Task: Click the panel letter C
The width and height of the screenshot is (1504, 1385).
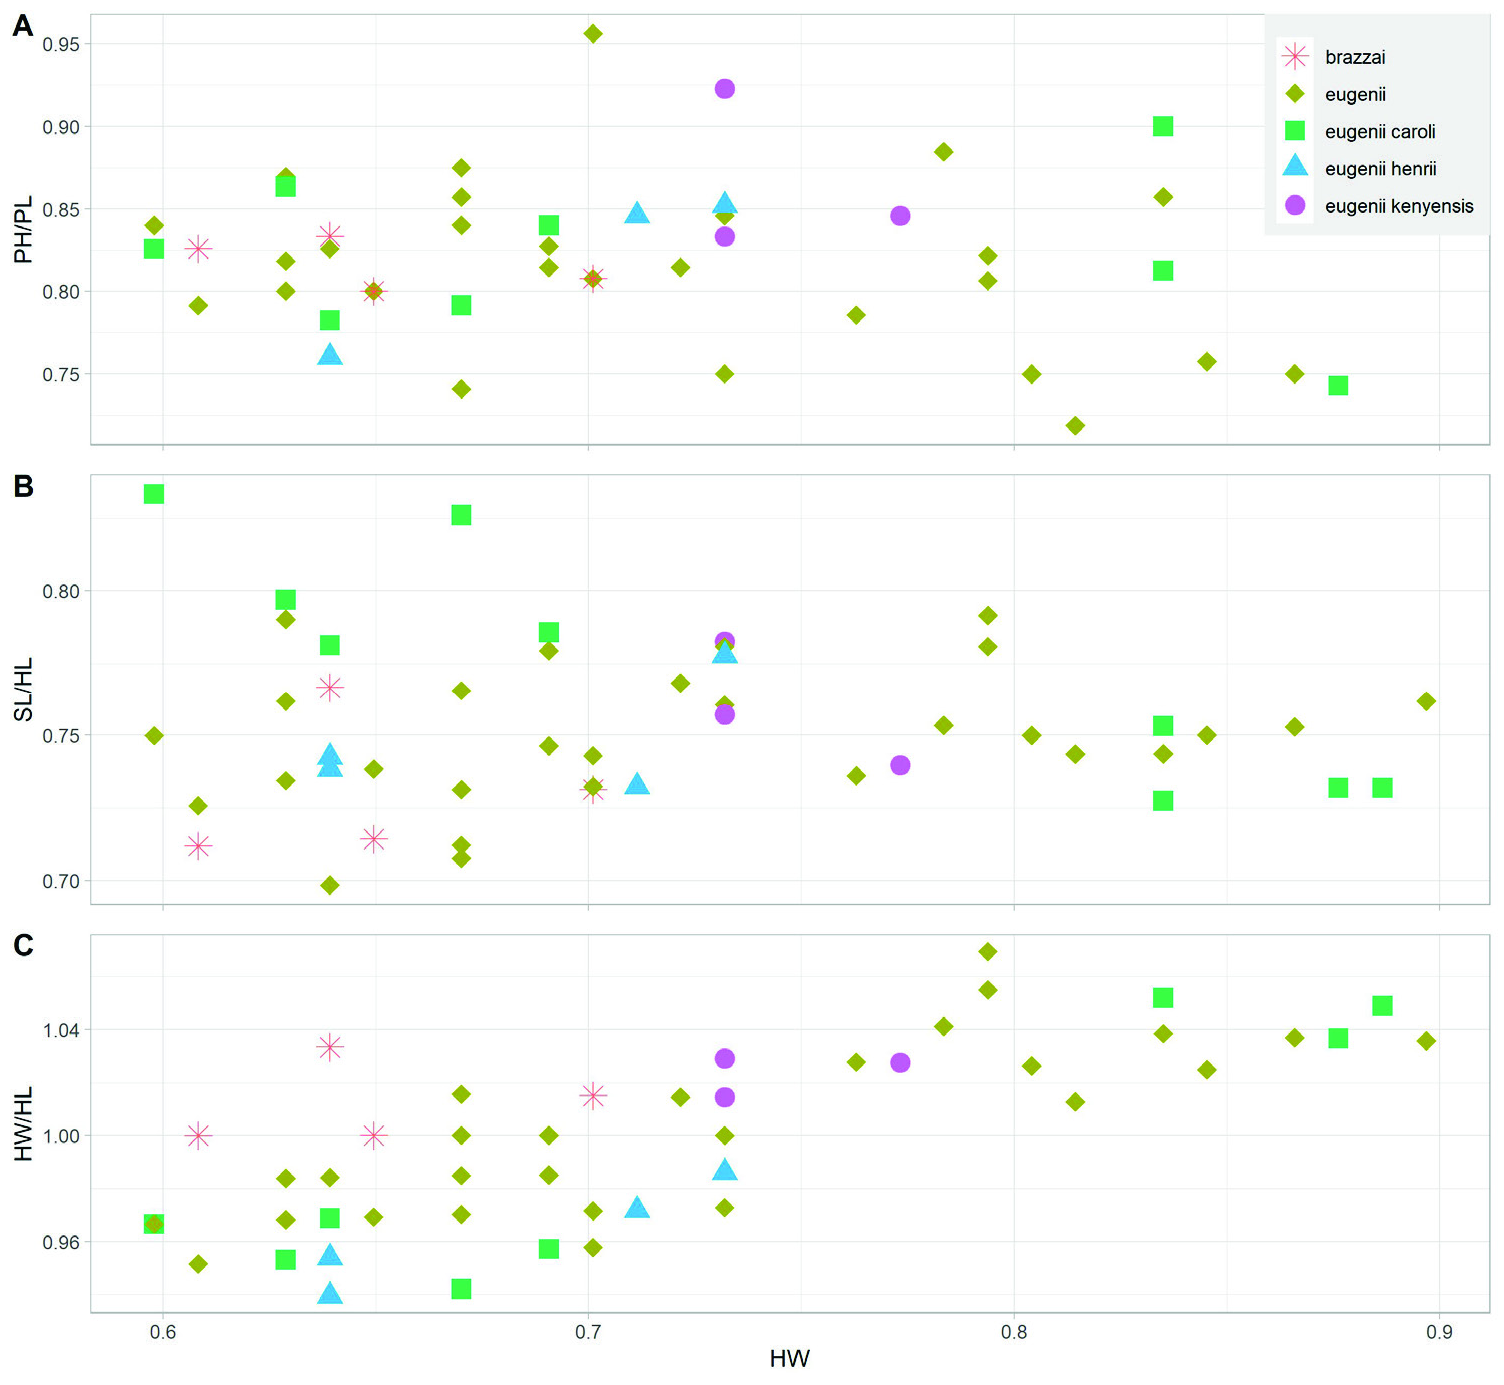Action: pyautogui.click(x=23, y=945)
